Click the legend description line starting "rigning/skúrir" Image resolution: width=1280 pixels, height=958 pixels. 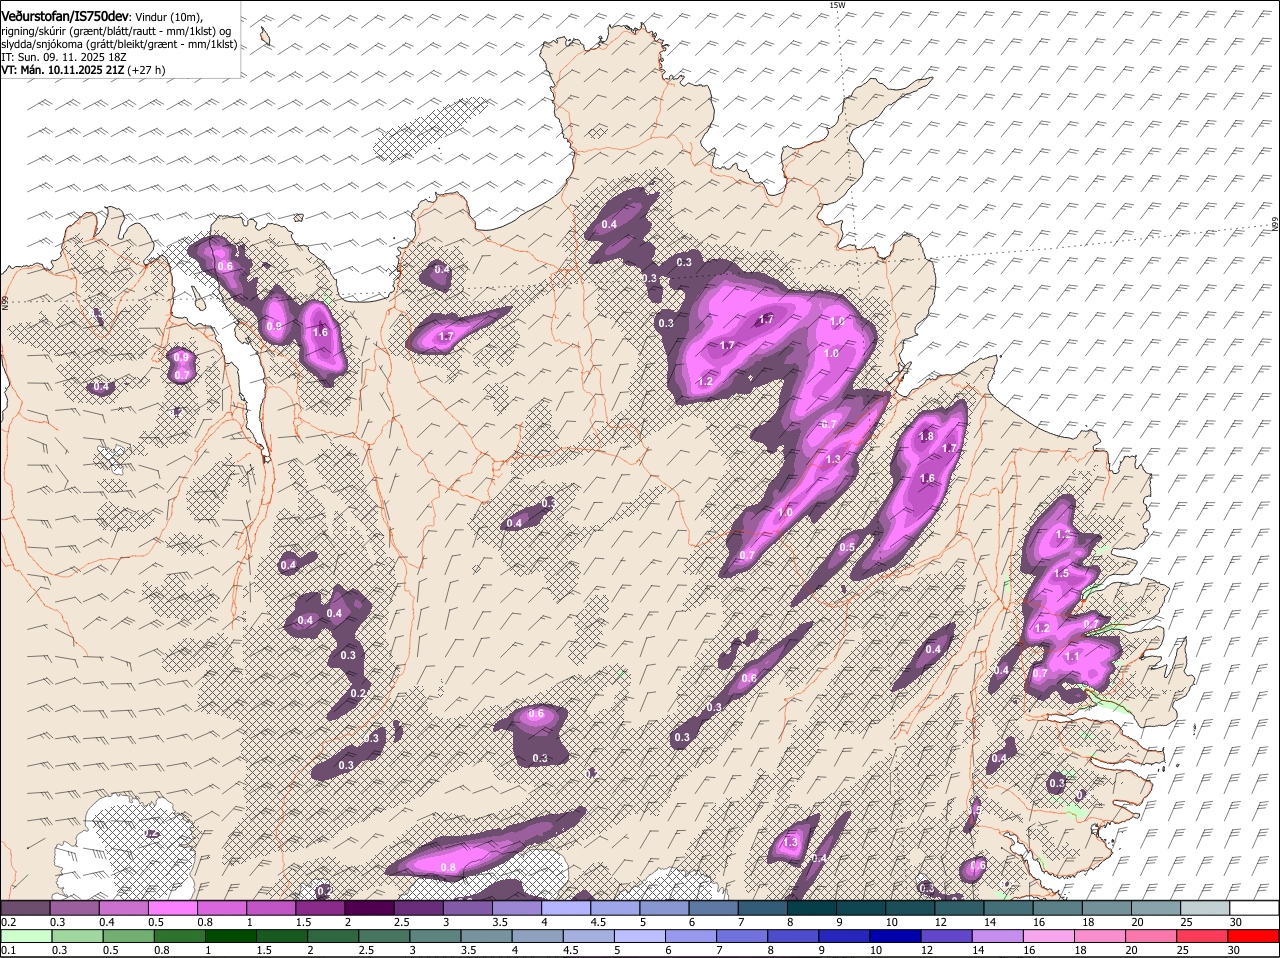[x=117, y=31]
